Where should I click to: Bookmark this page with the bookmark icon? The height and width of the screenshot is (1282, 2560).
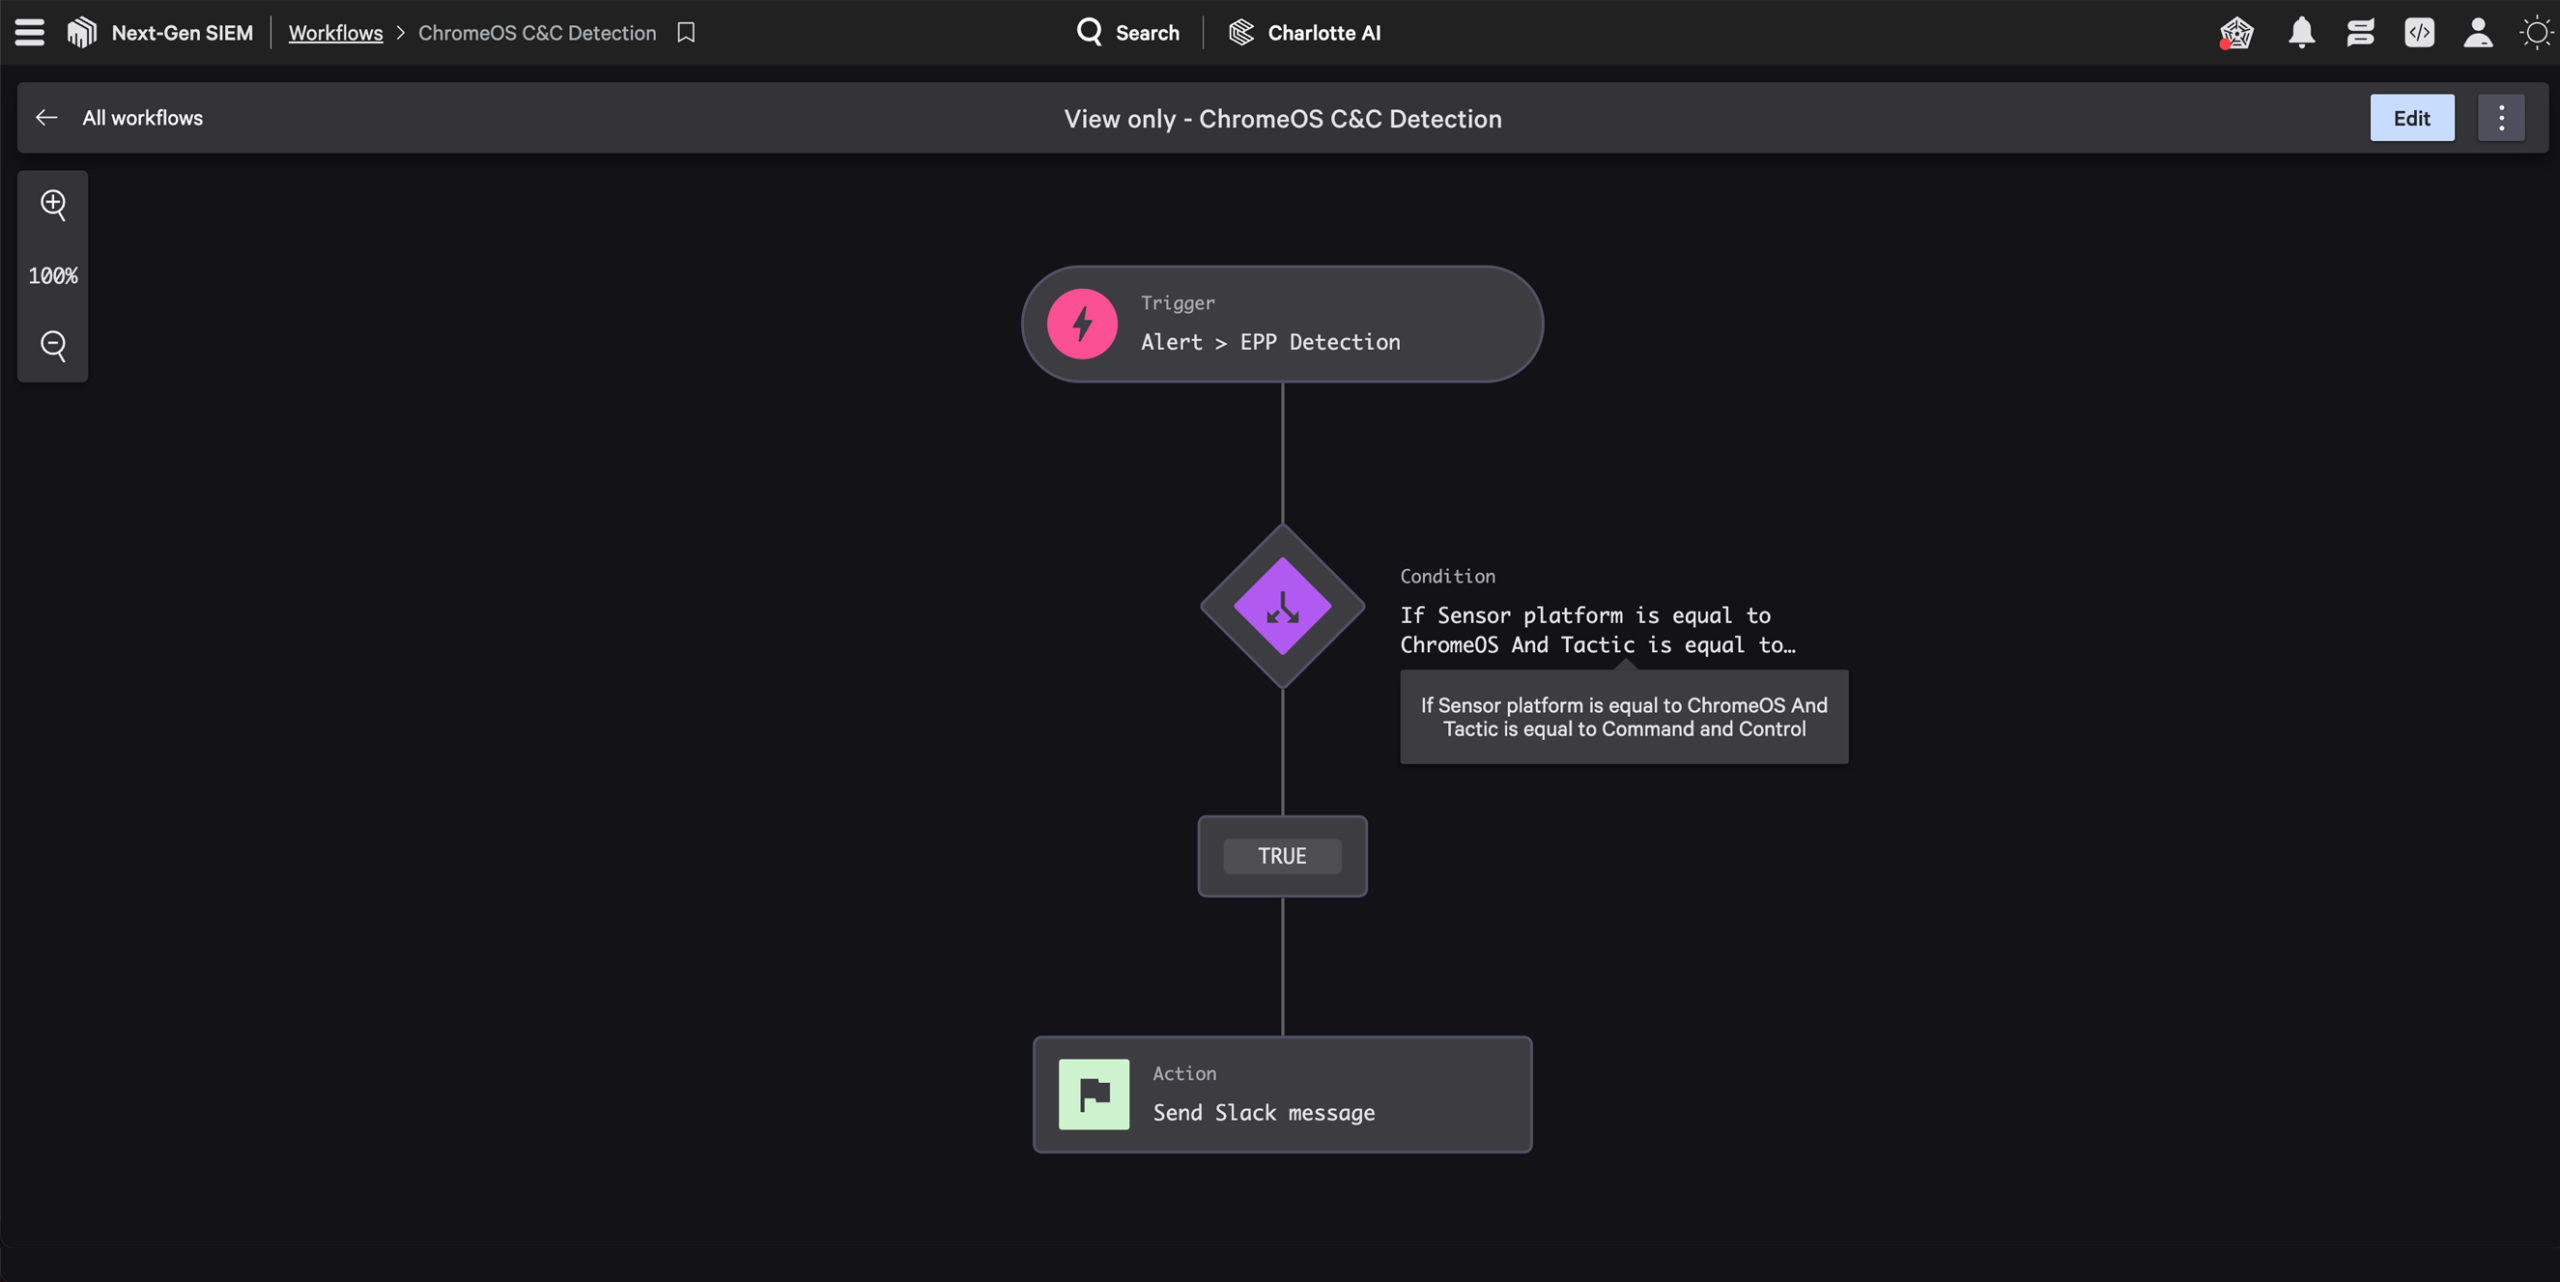point(686,33)
